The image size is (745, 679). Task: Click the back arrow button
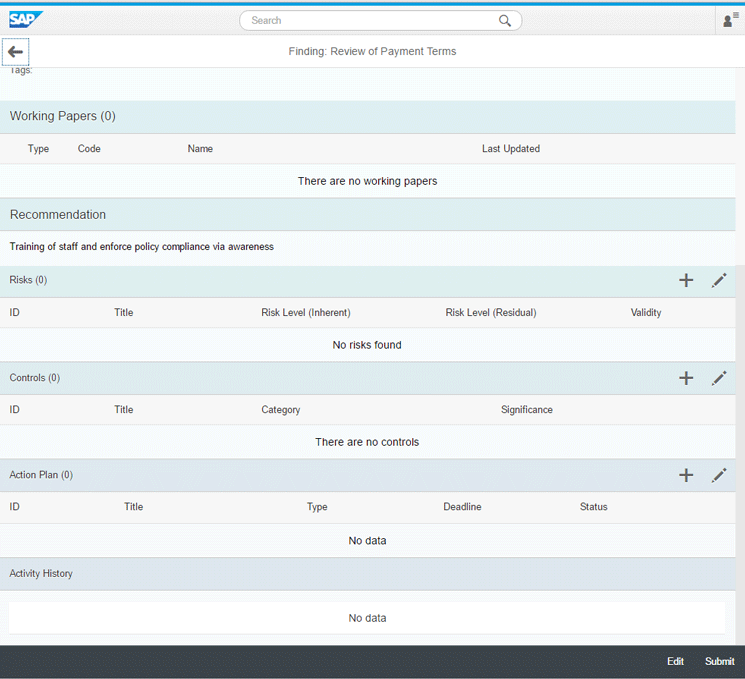[16, 52]
